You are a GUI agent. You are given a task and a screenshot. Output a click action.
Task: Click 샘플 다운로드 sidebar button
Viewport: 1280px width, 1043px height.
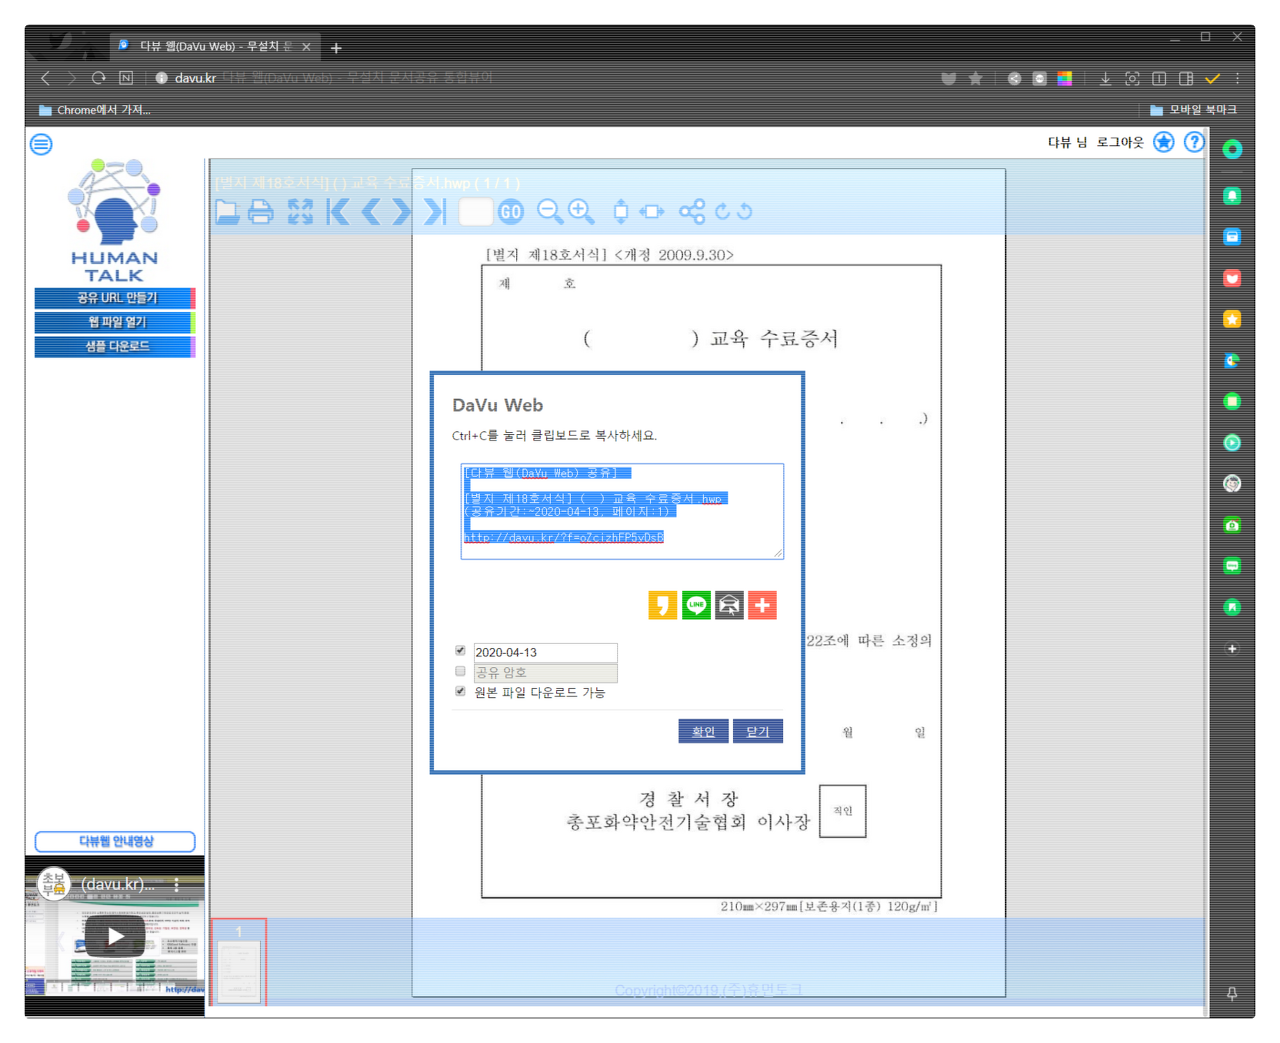(x=115, y=346)
